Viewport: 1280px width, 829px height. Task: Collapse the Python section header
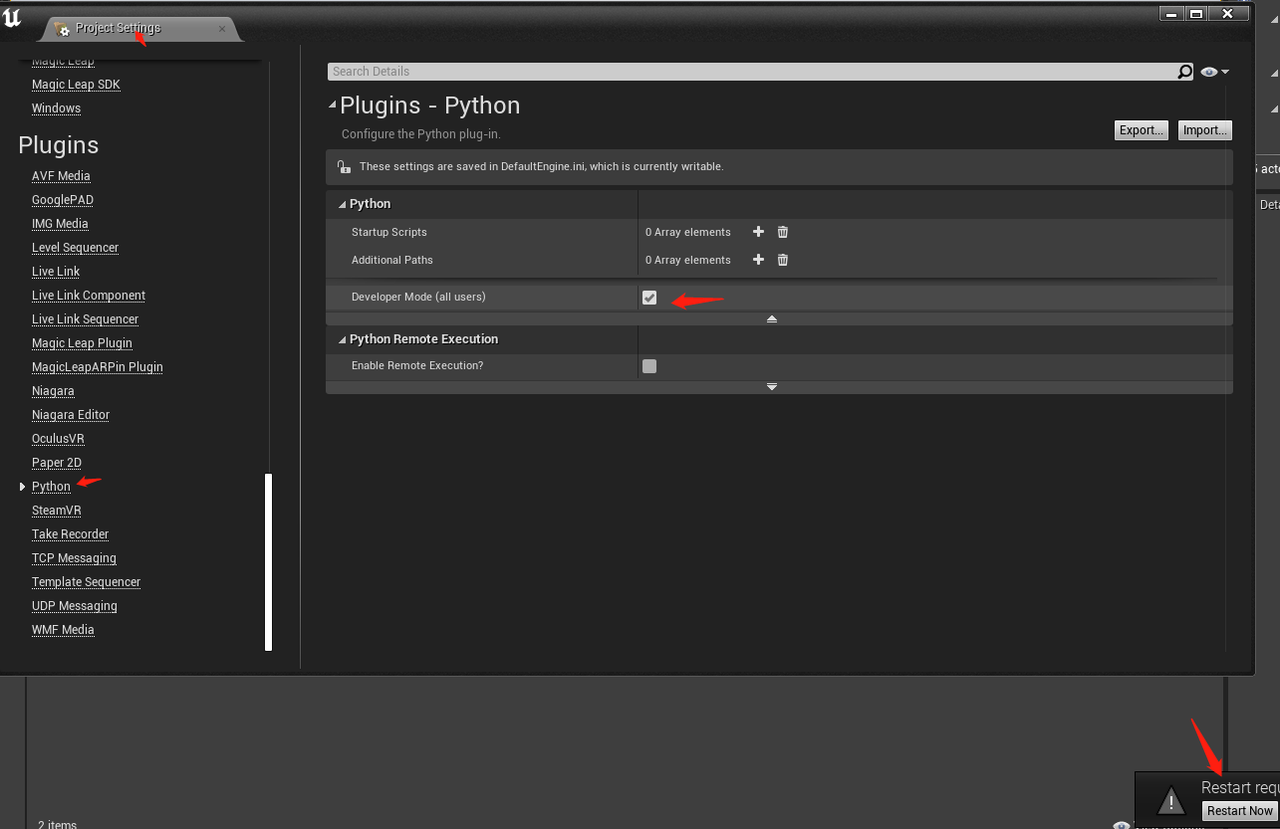click(341, 204)
